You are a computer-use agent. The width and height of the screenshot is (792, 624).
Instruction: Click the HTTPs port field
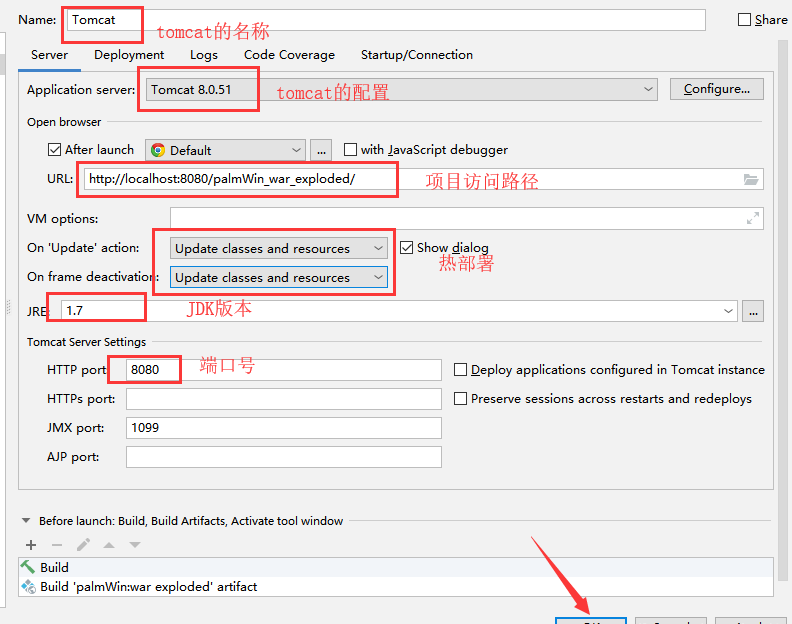[283, 399]
